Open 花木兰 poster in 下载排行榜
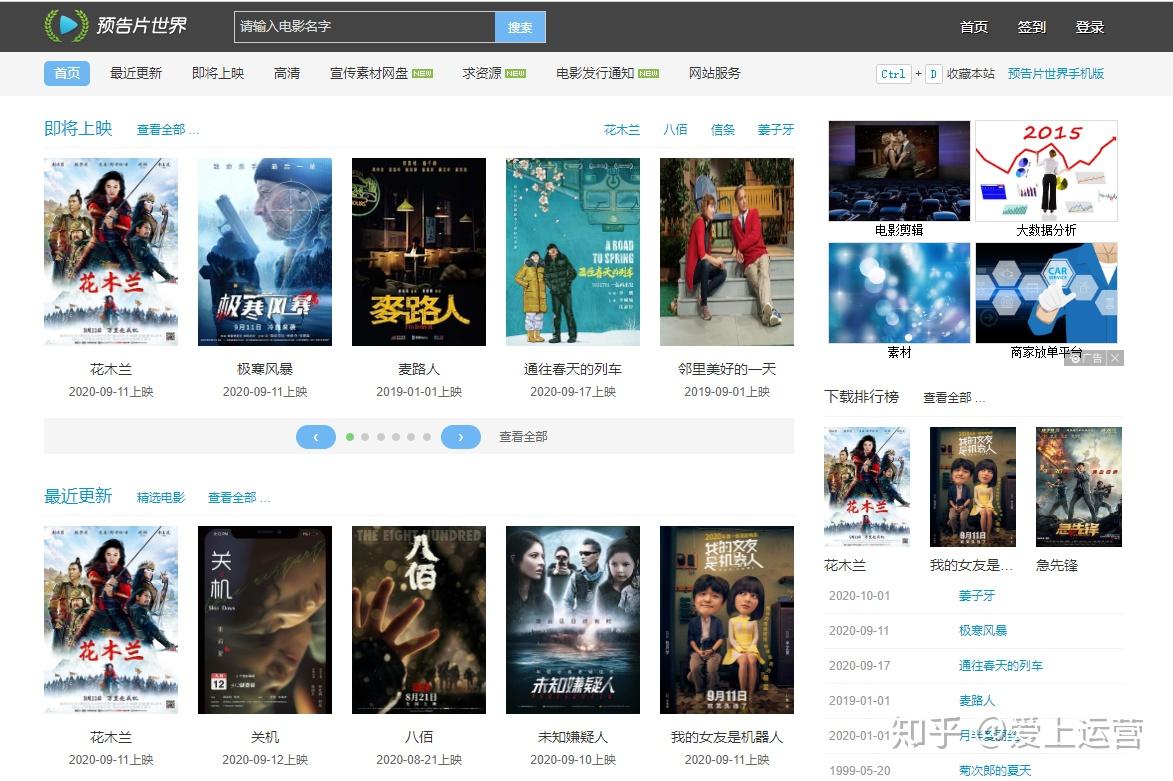 pyautogui.click(x=866, y=486)
